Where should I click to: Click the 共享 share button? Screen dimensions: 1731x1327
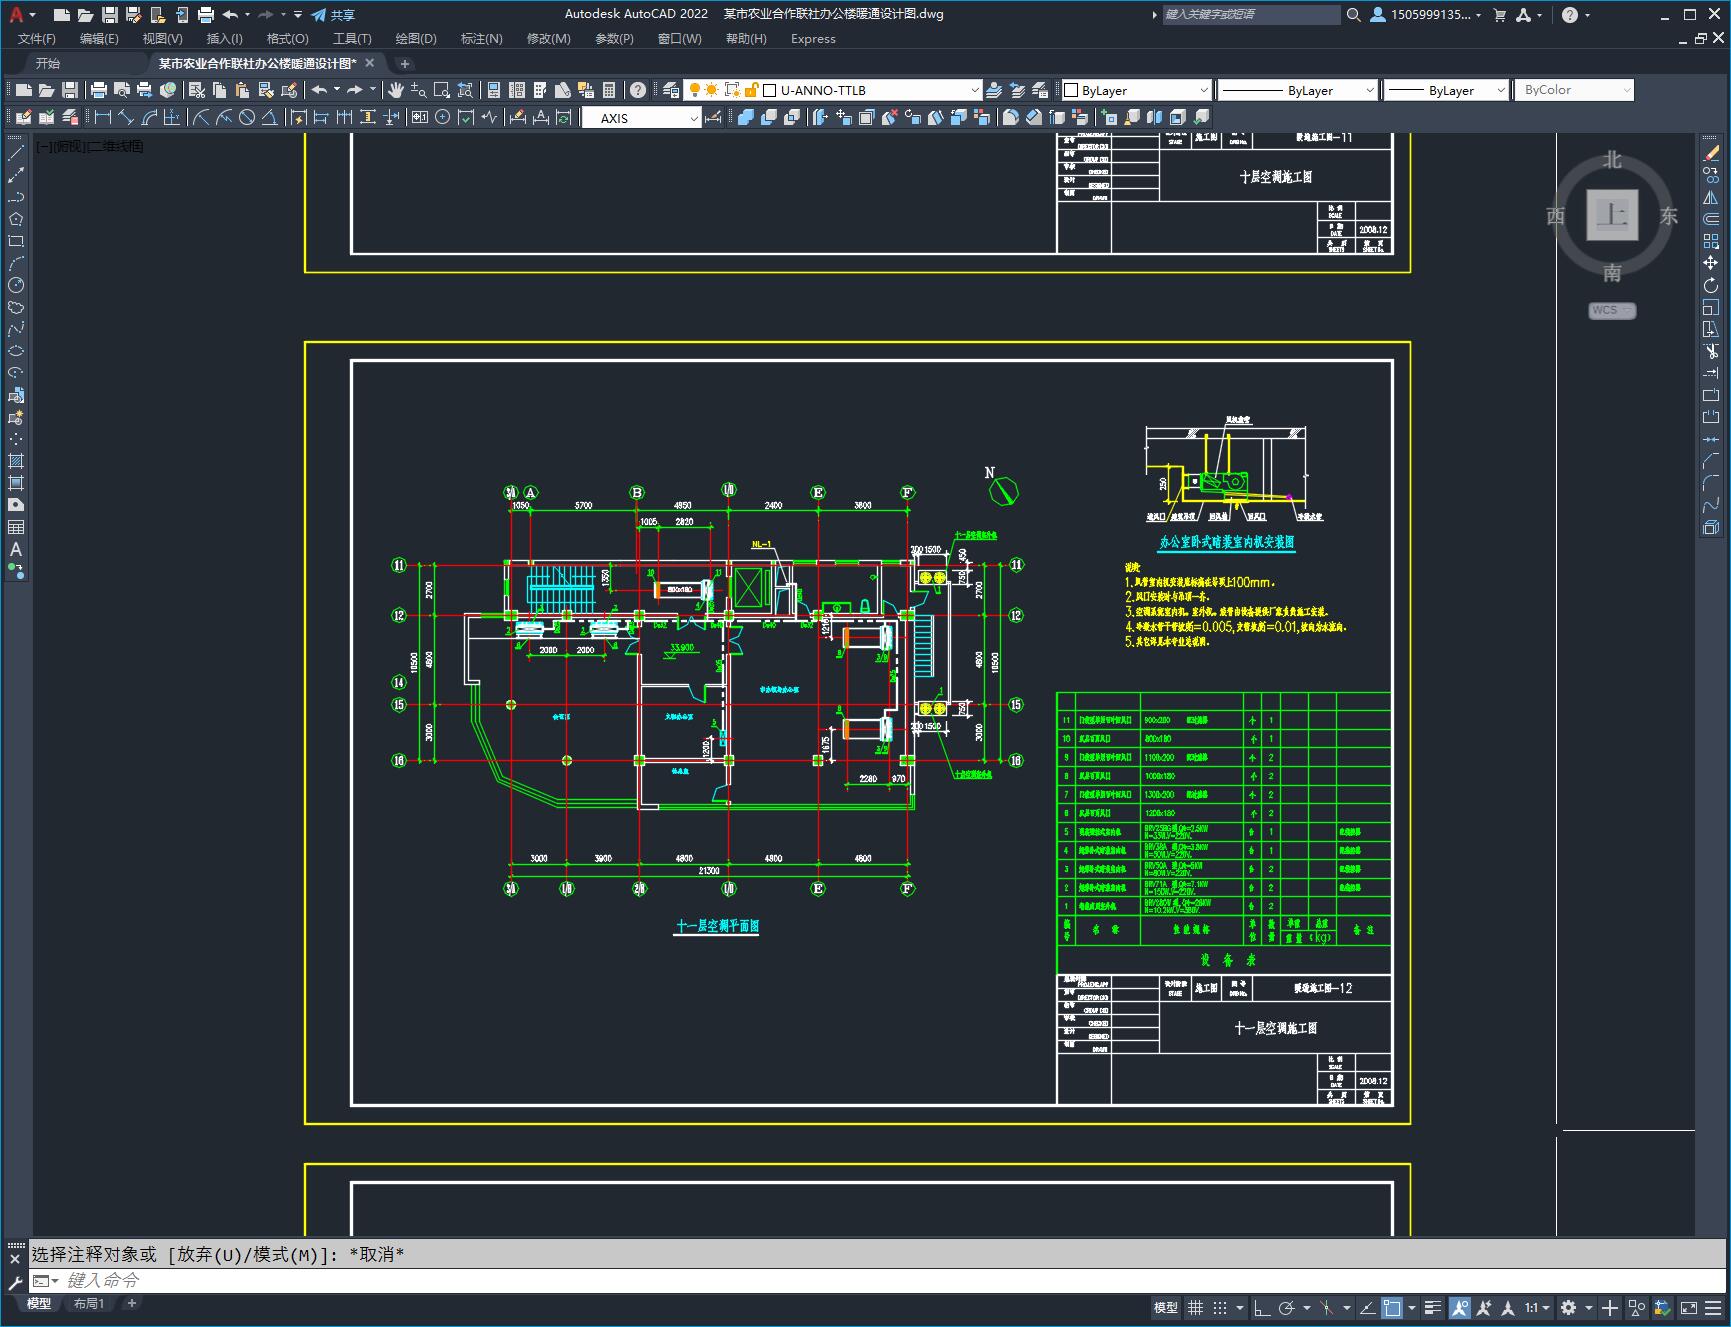333,15
